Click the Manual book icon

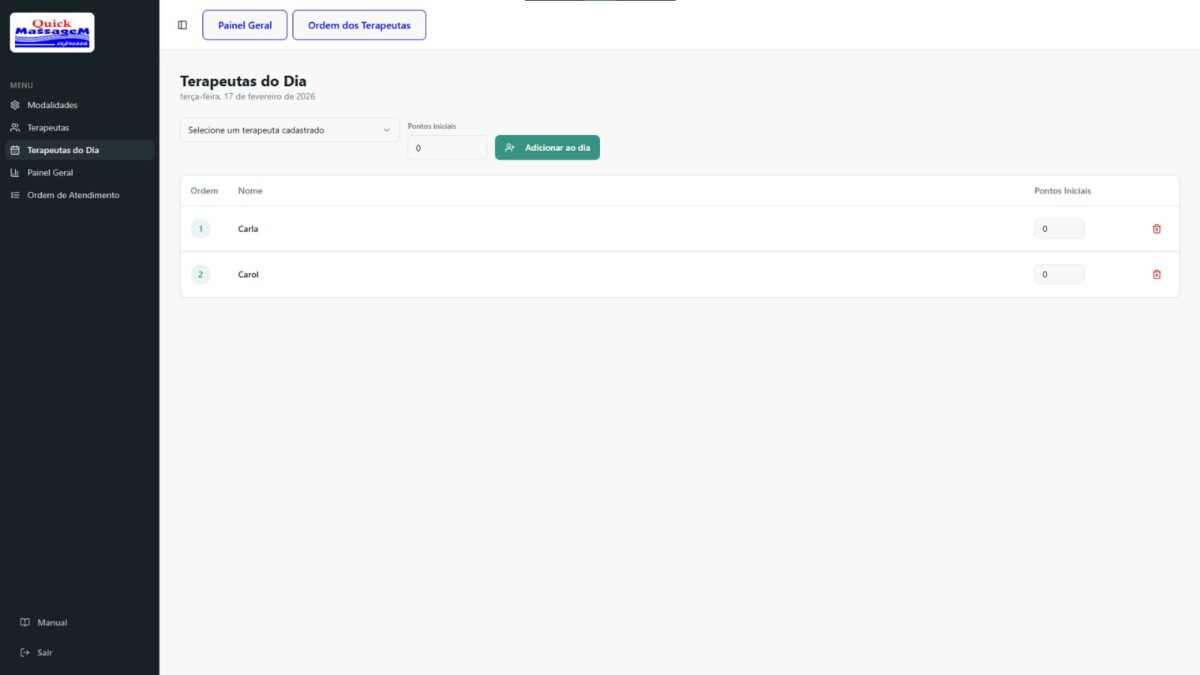click(25, 622)
